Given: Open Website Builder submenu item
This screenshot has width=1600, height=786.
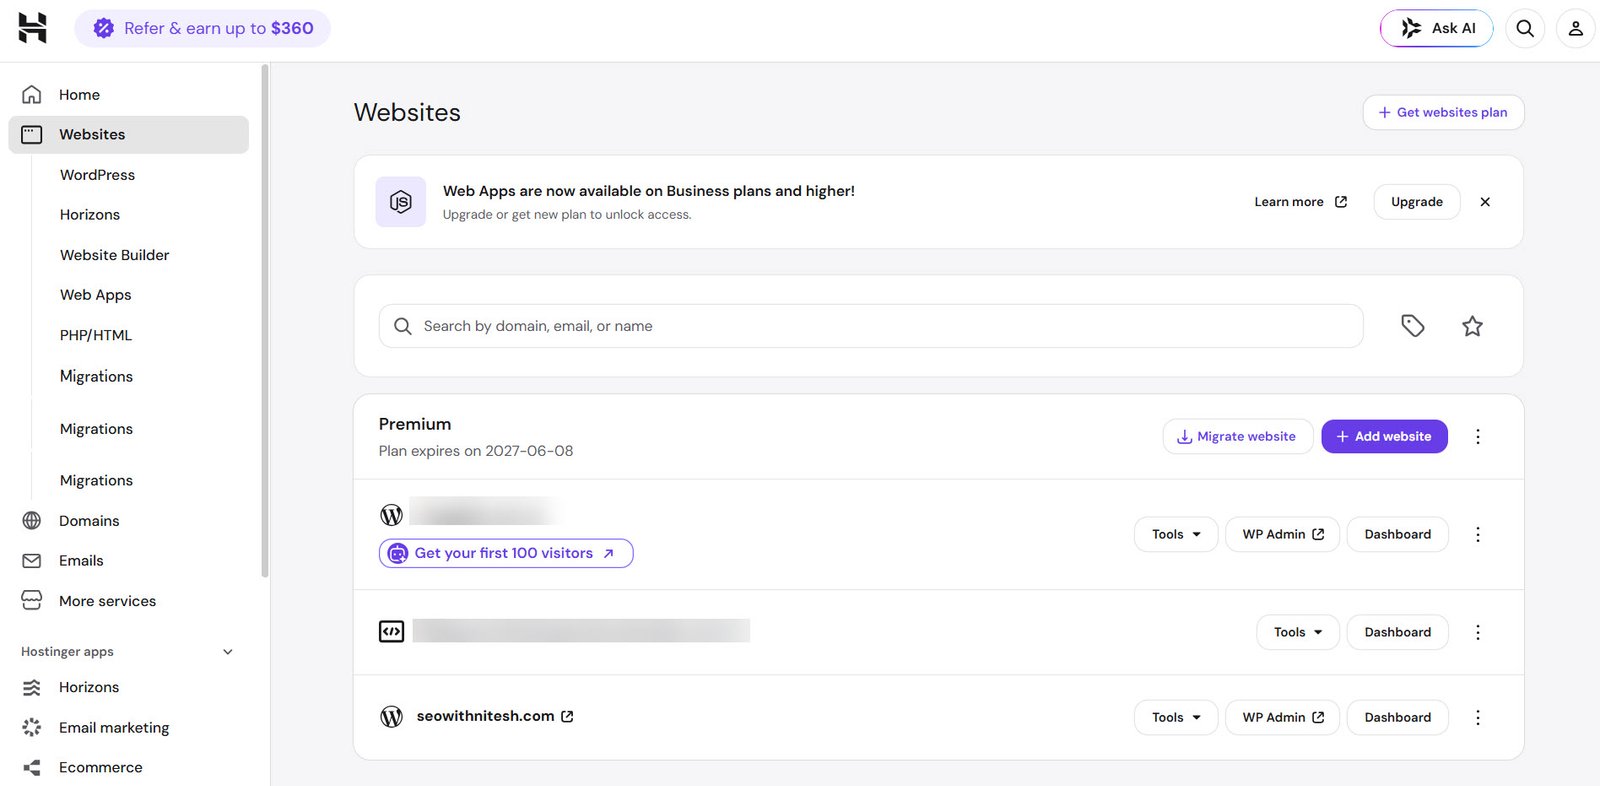Looking at the screenshot, I should pyautogui.click(x=115, y=255).
